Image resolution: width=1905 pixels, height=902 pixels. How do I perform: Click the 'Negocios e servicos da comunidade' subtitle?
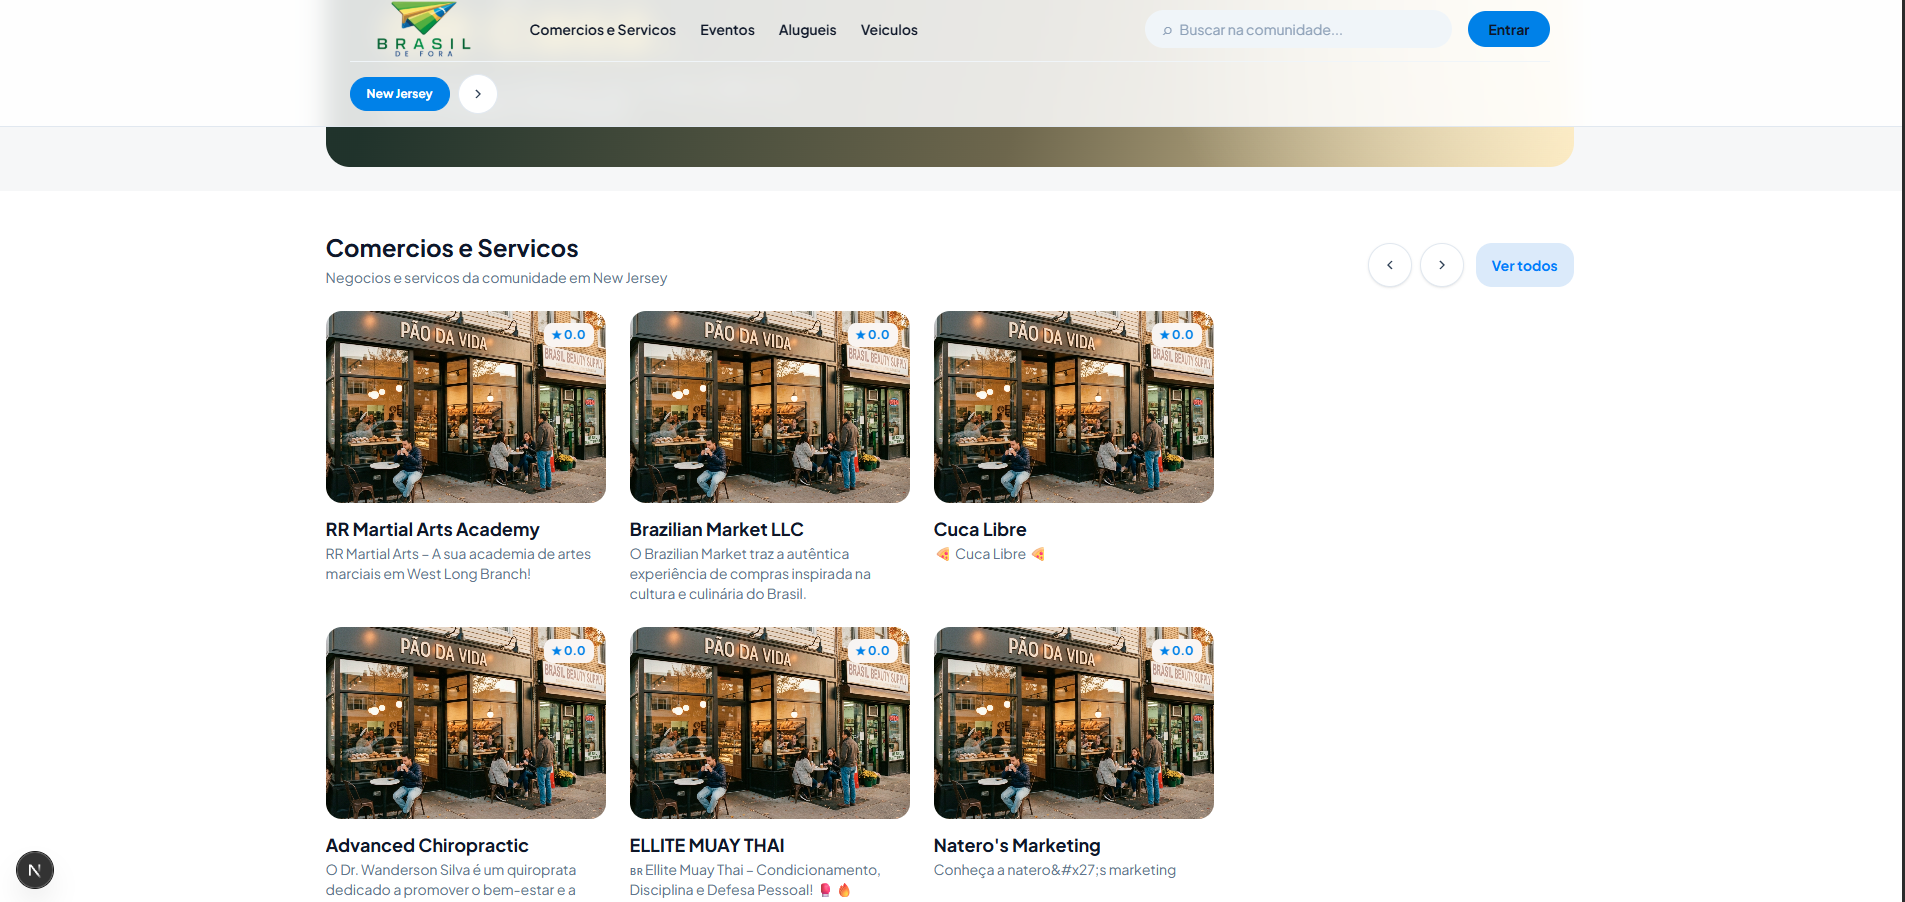coord(496,278)
